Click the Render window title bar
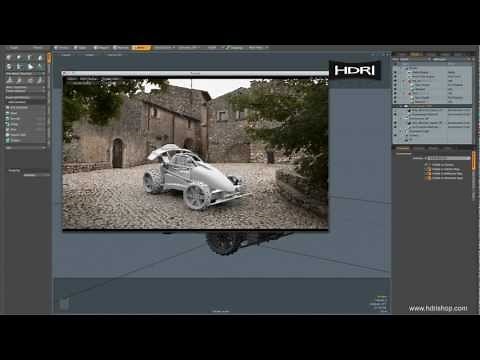Viewport: 480px width, 360px height. (195, 73)
